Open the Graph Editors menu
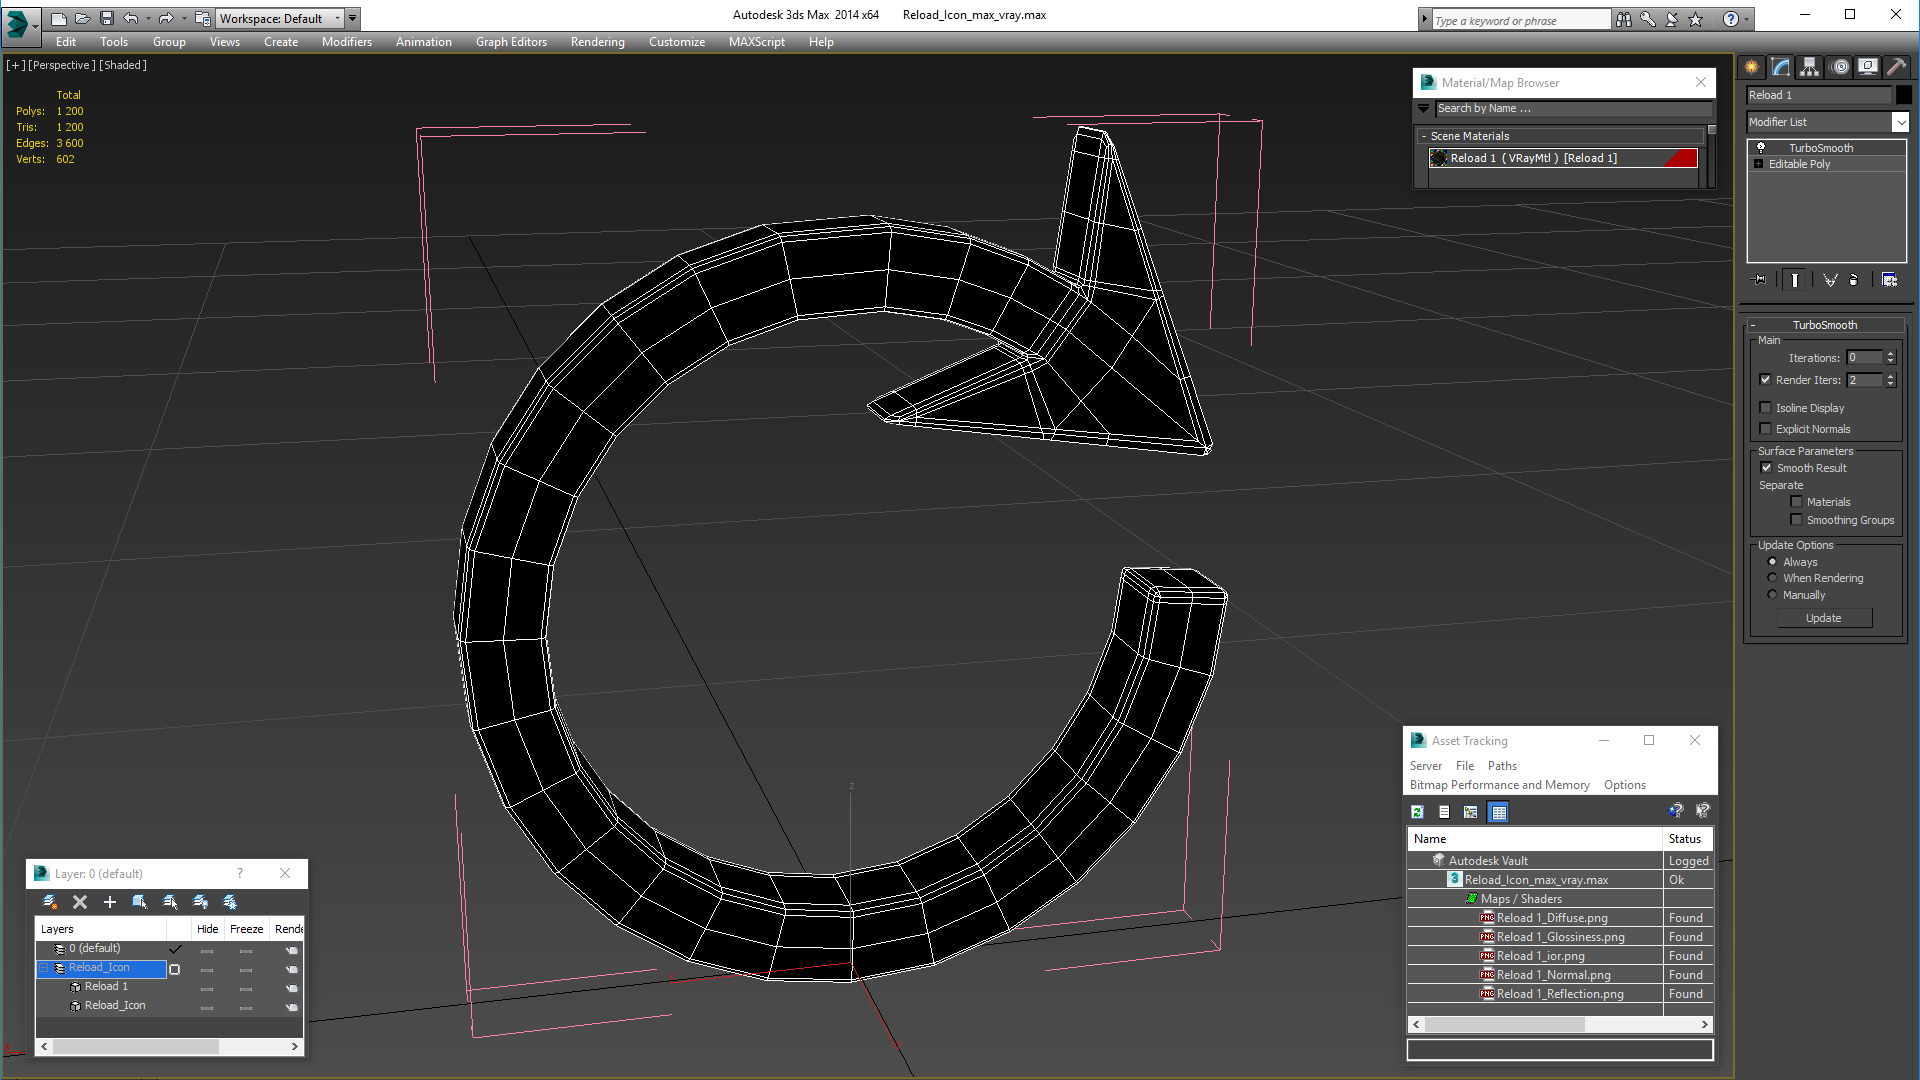The image size is (1920, 1080). coord(511,42)
